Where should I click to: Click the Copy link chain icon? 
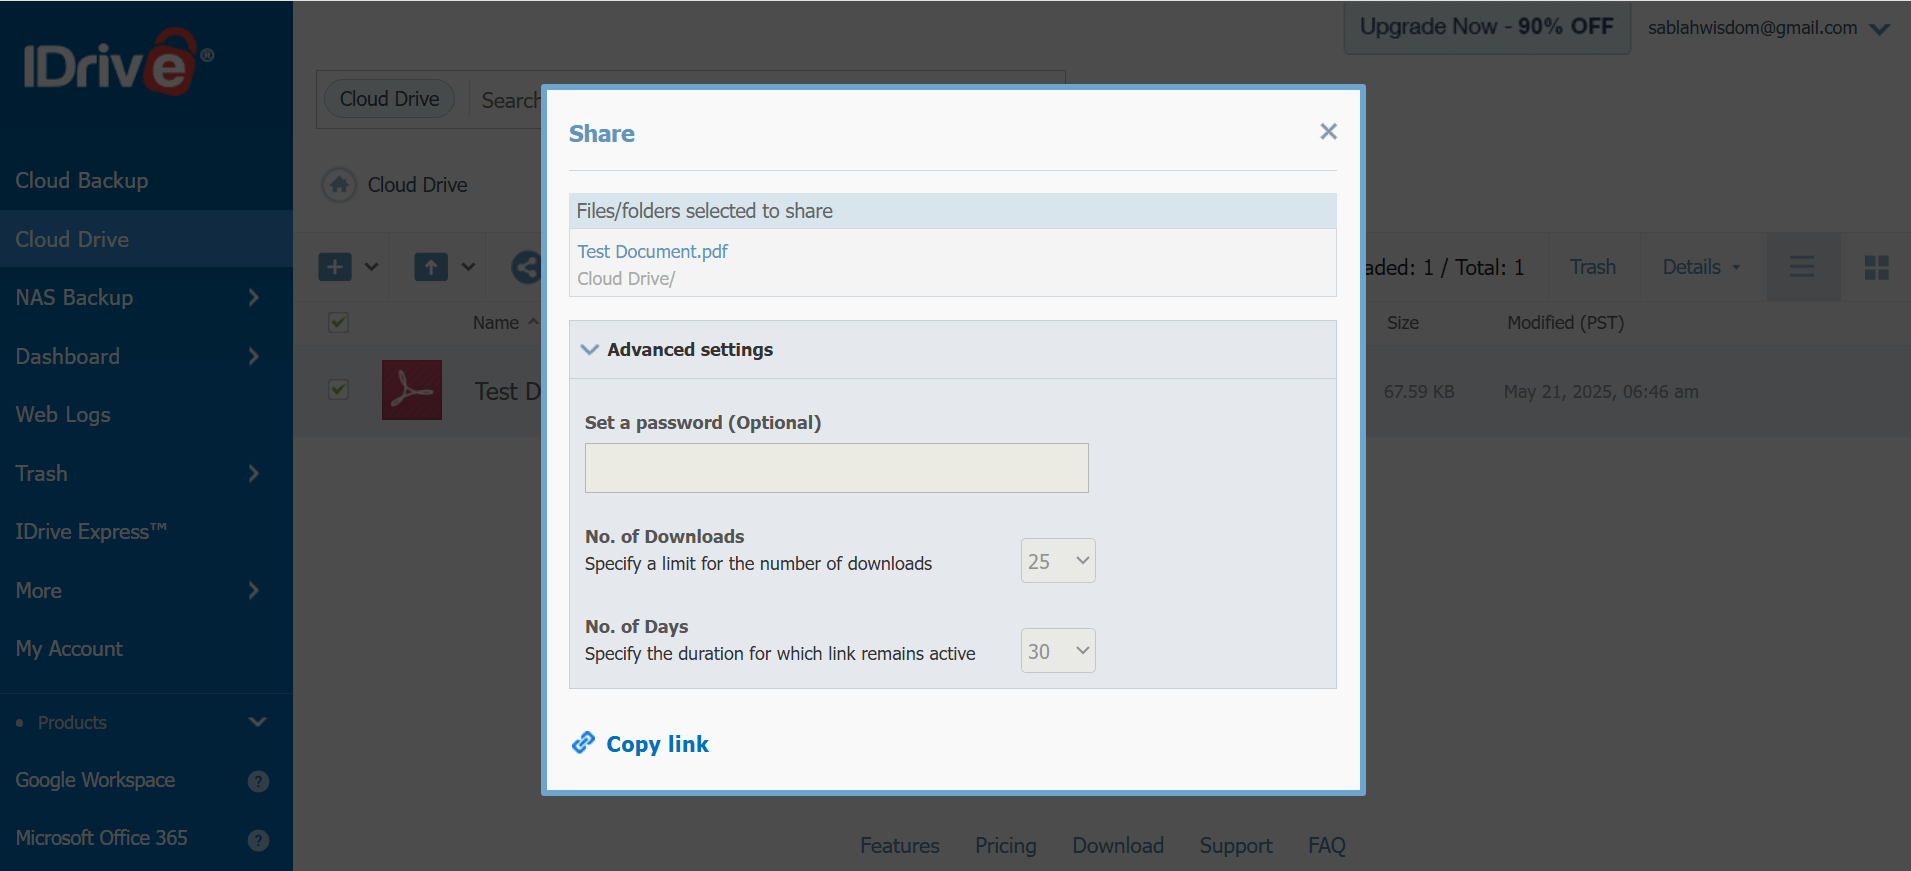click(x=583, y=743)
